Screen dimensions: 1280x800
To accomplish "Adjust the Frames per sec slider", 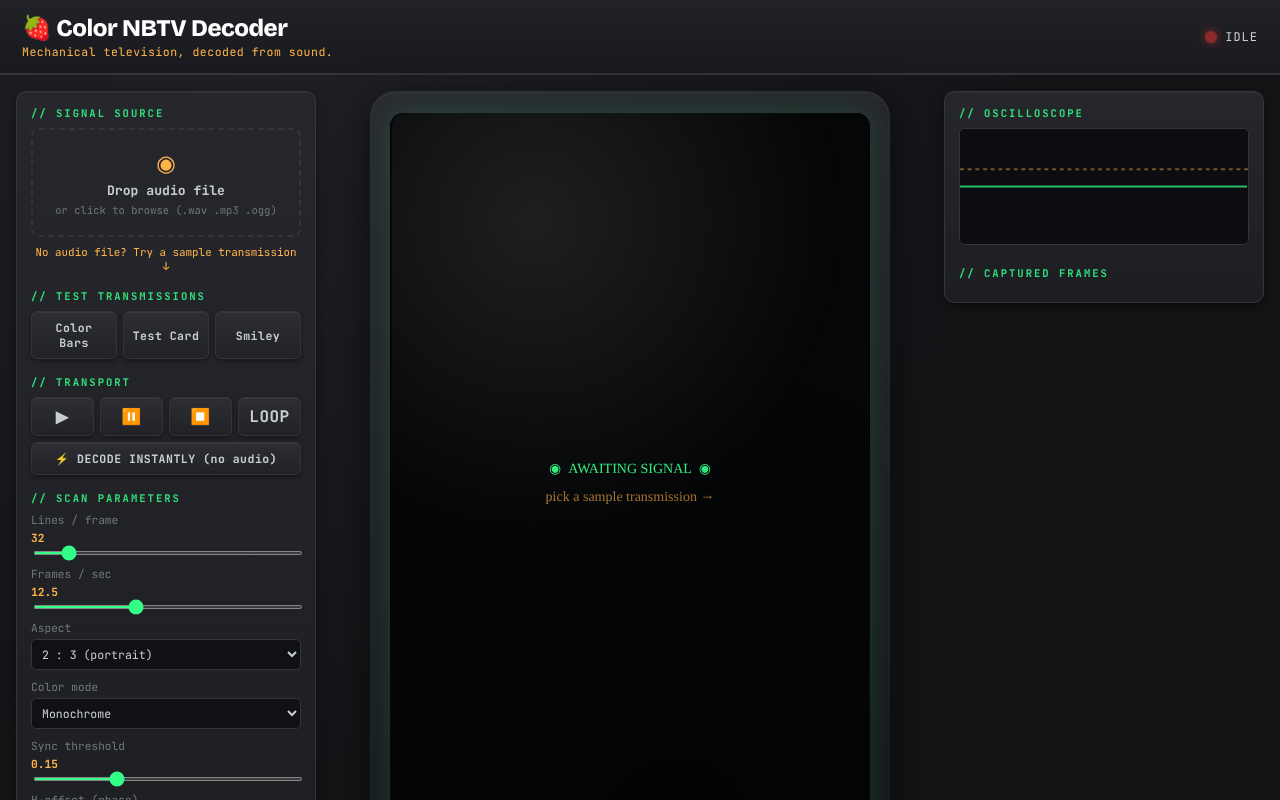I will (x=167, y=607).
